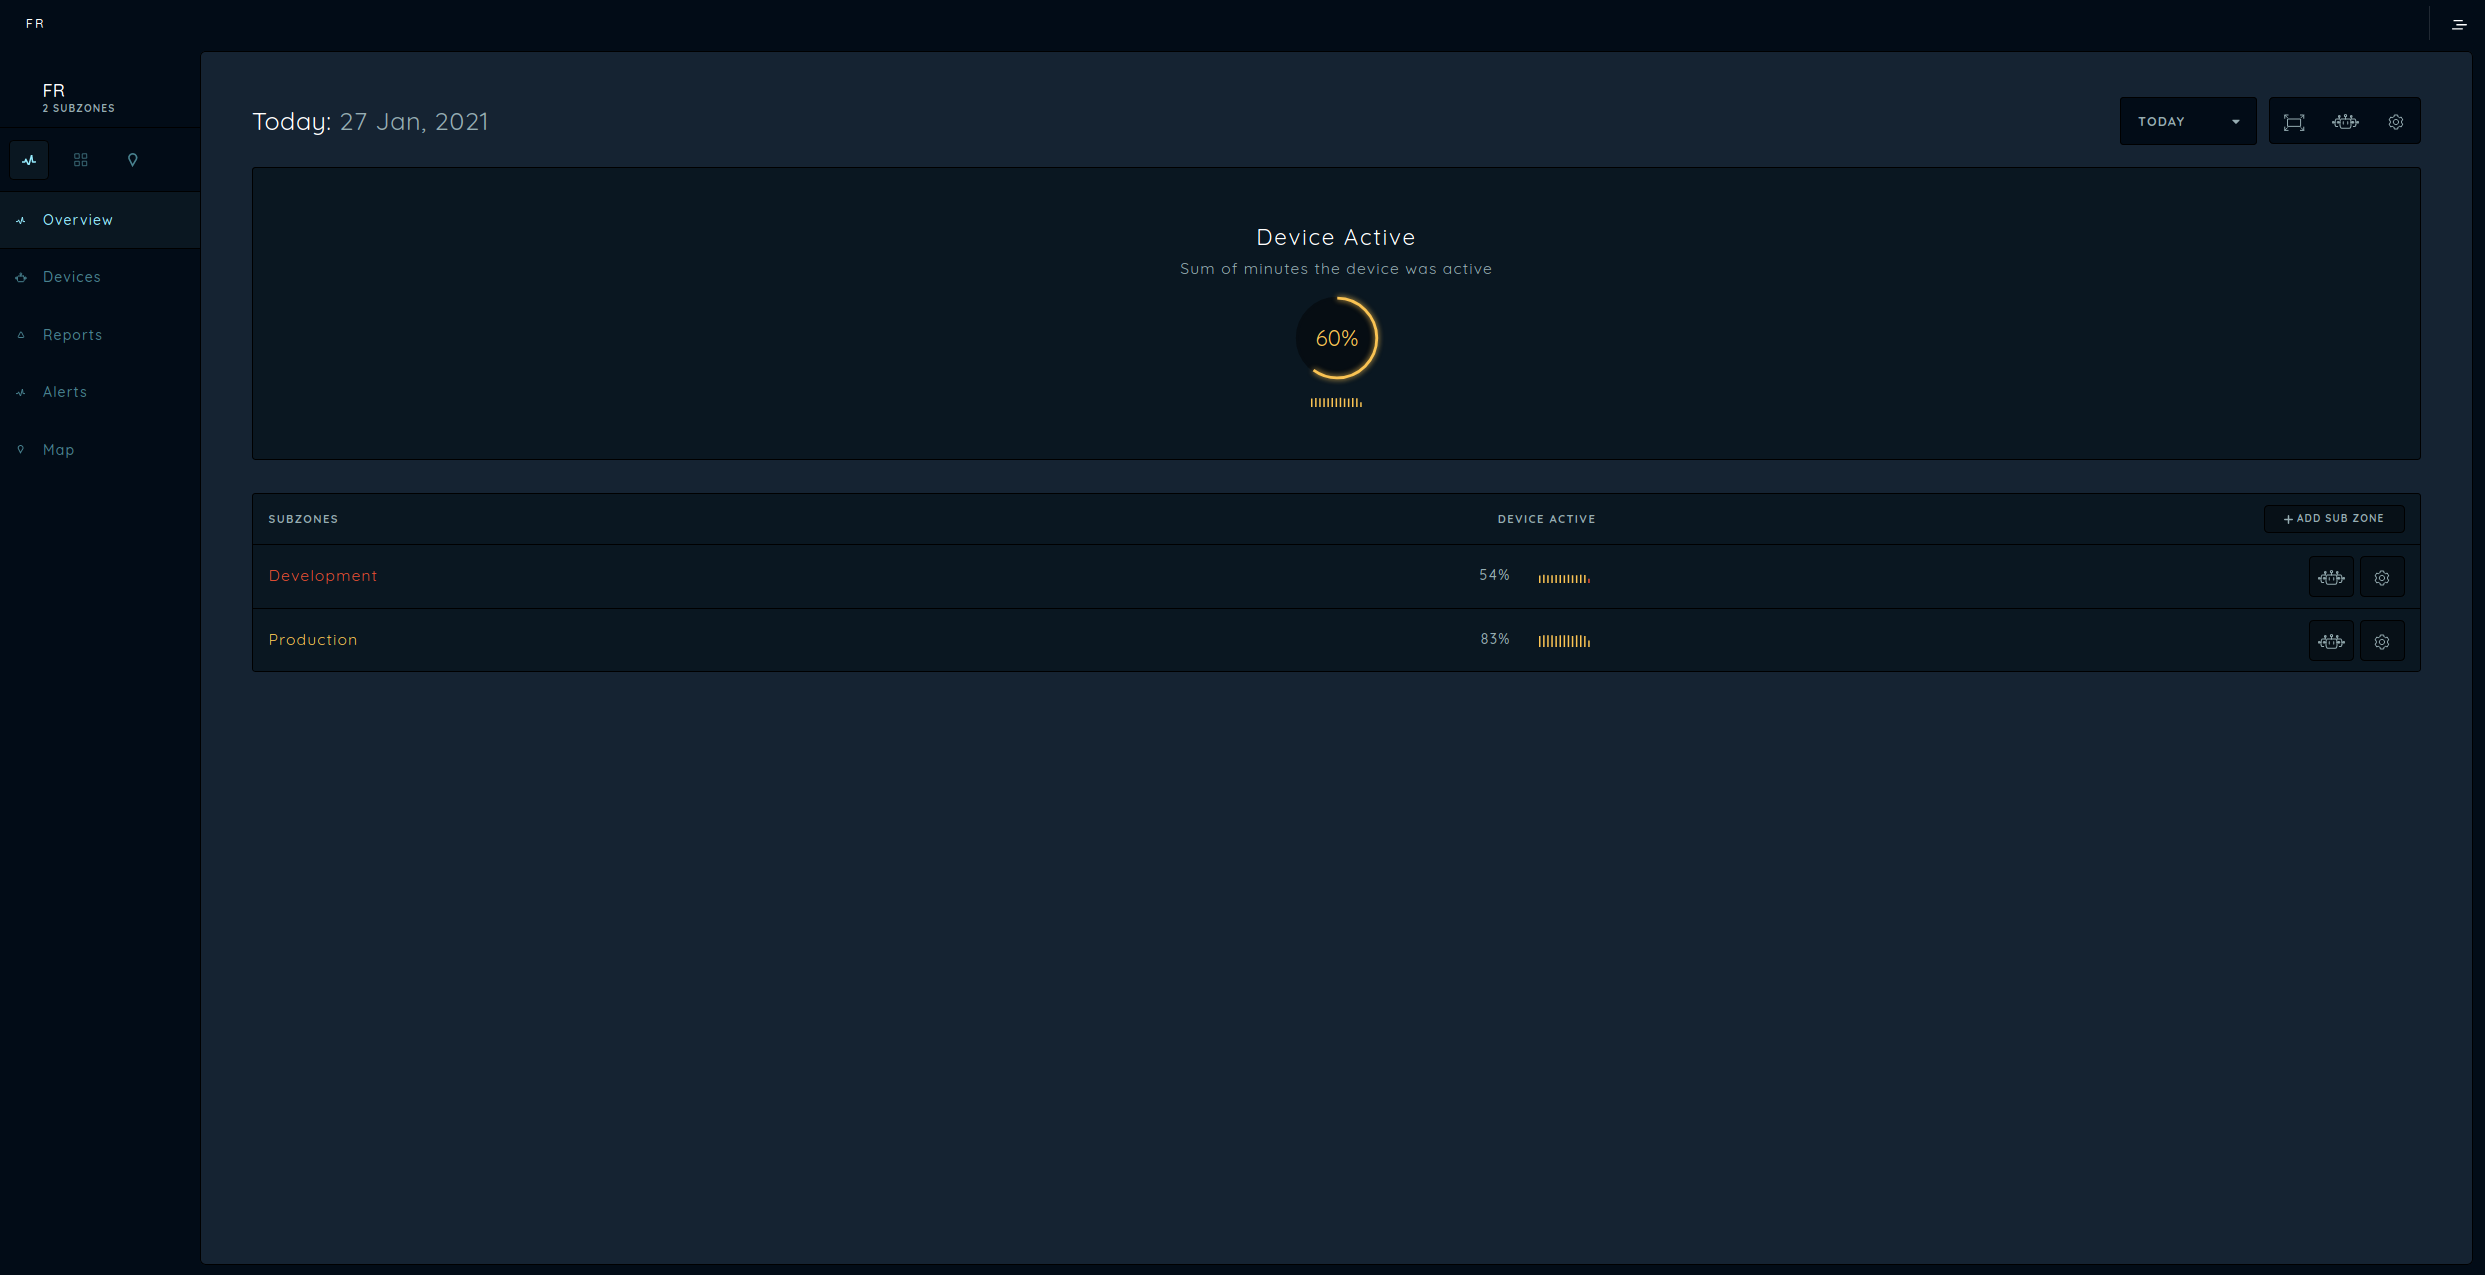Screen dimensions: 2485x1275
Task: Go to Reports in the sidebar
Action: tap(72, 335)
